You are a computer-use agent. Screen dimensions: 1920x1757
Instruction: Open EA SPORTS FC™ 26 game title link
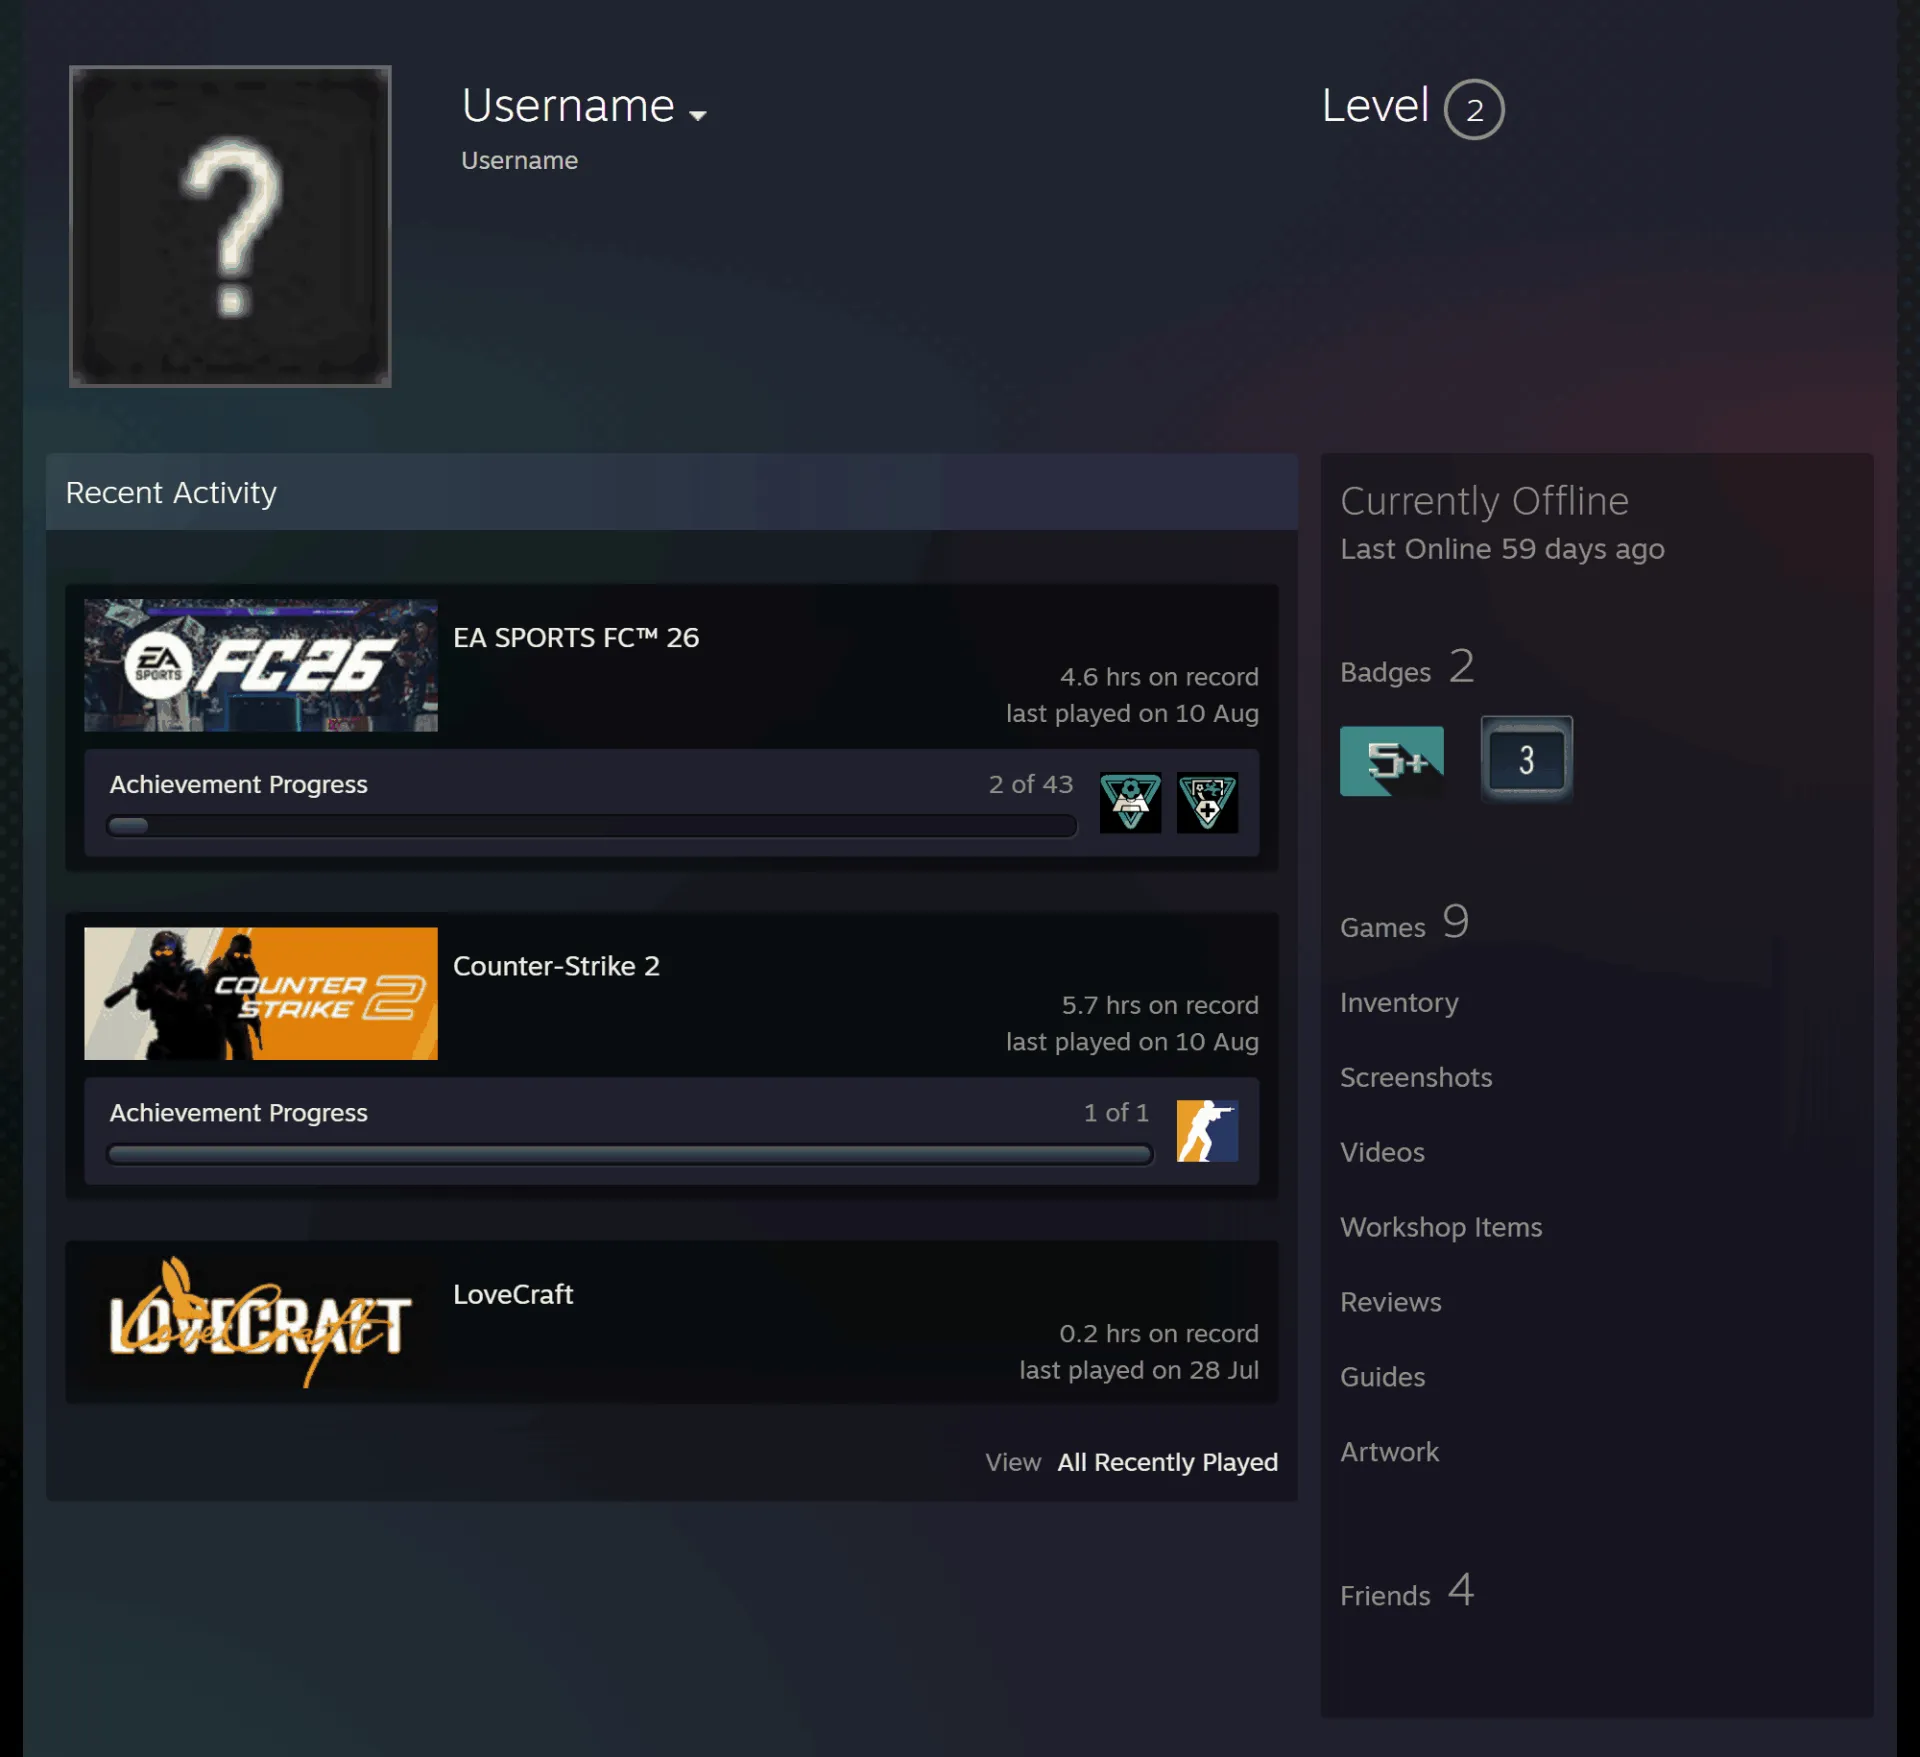coord(576,638)
